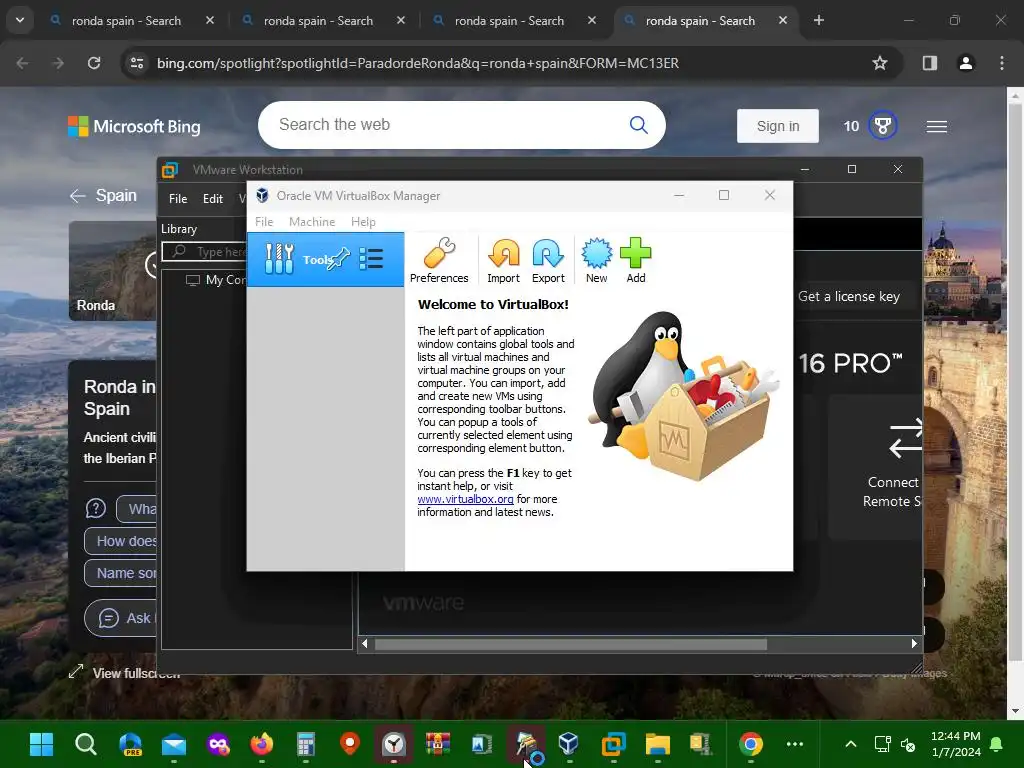The image size is (1024, 768).
Task: Open the File menu in VMware Workstation
Action: pos(178,199)
